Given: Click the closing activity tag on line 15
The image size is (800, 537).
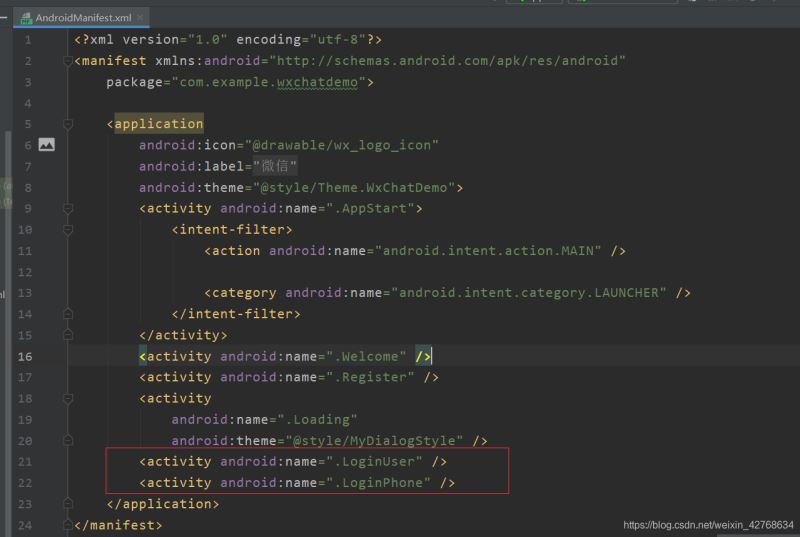Looking at the screenshot, I should click(x=183, y=335).
